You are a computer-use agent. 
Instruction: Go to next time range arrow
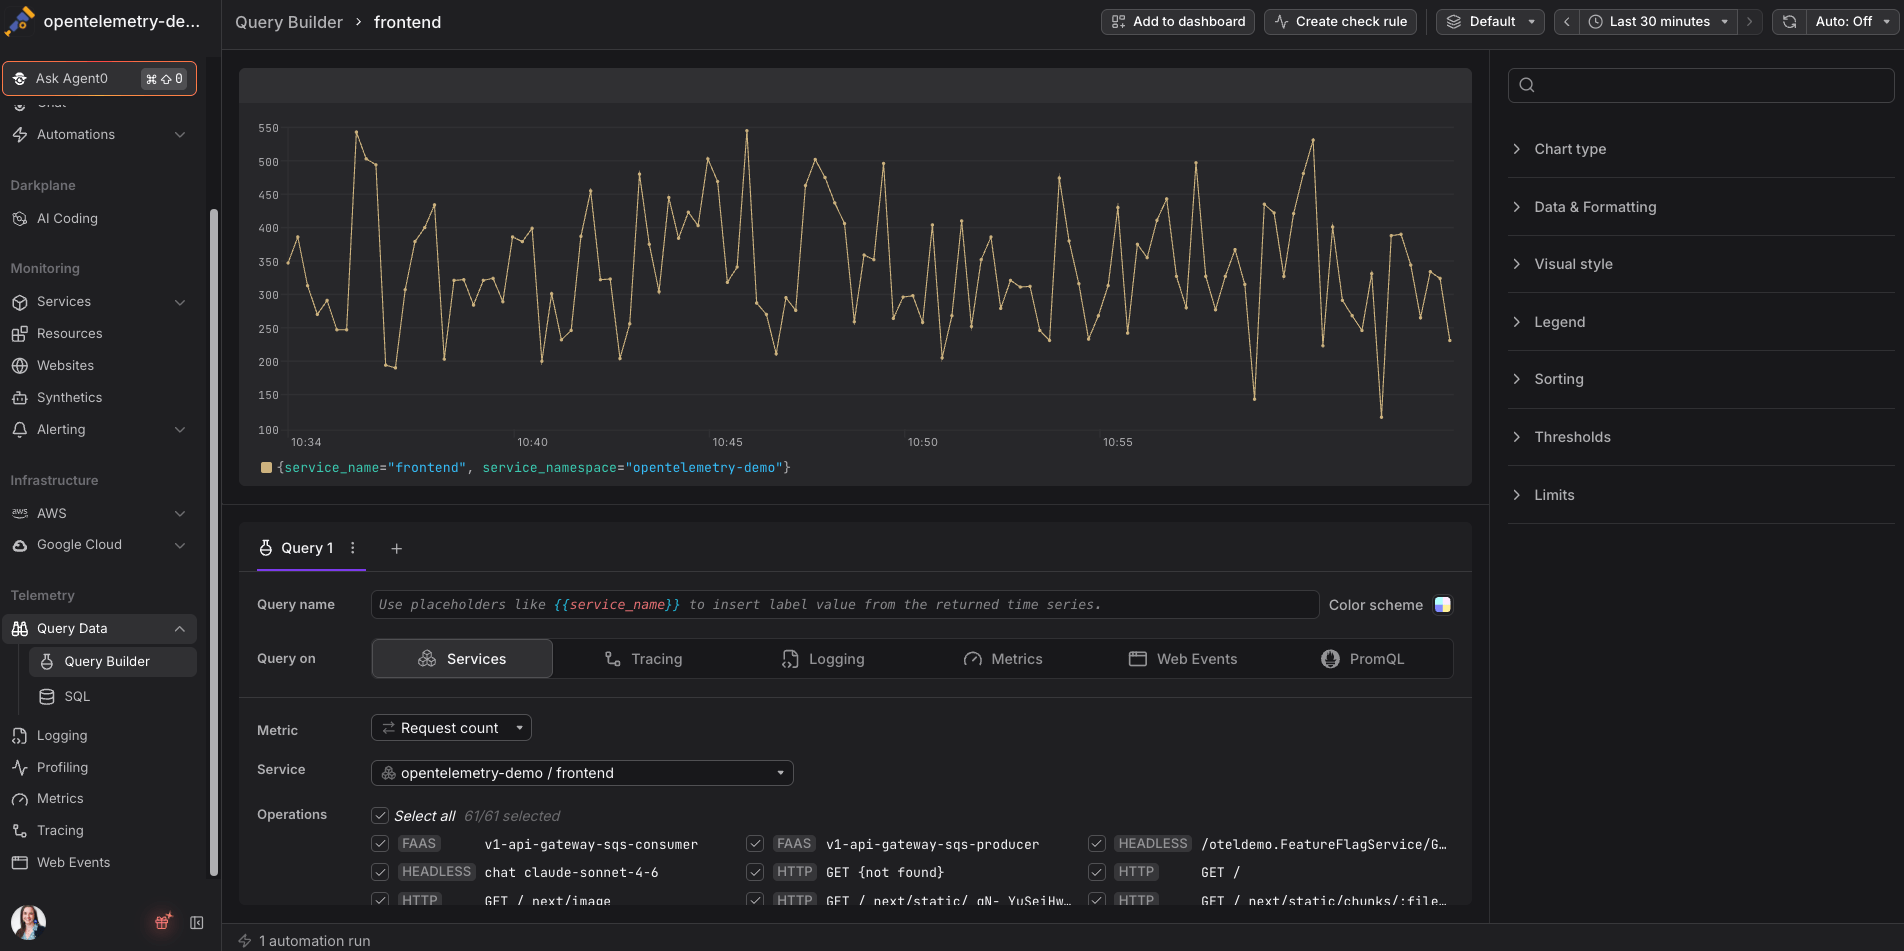pos(1749,22)
